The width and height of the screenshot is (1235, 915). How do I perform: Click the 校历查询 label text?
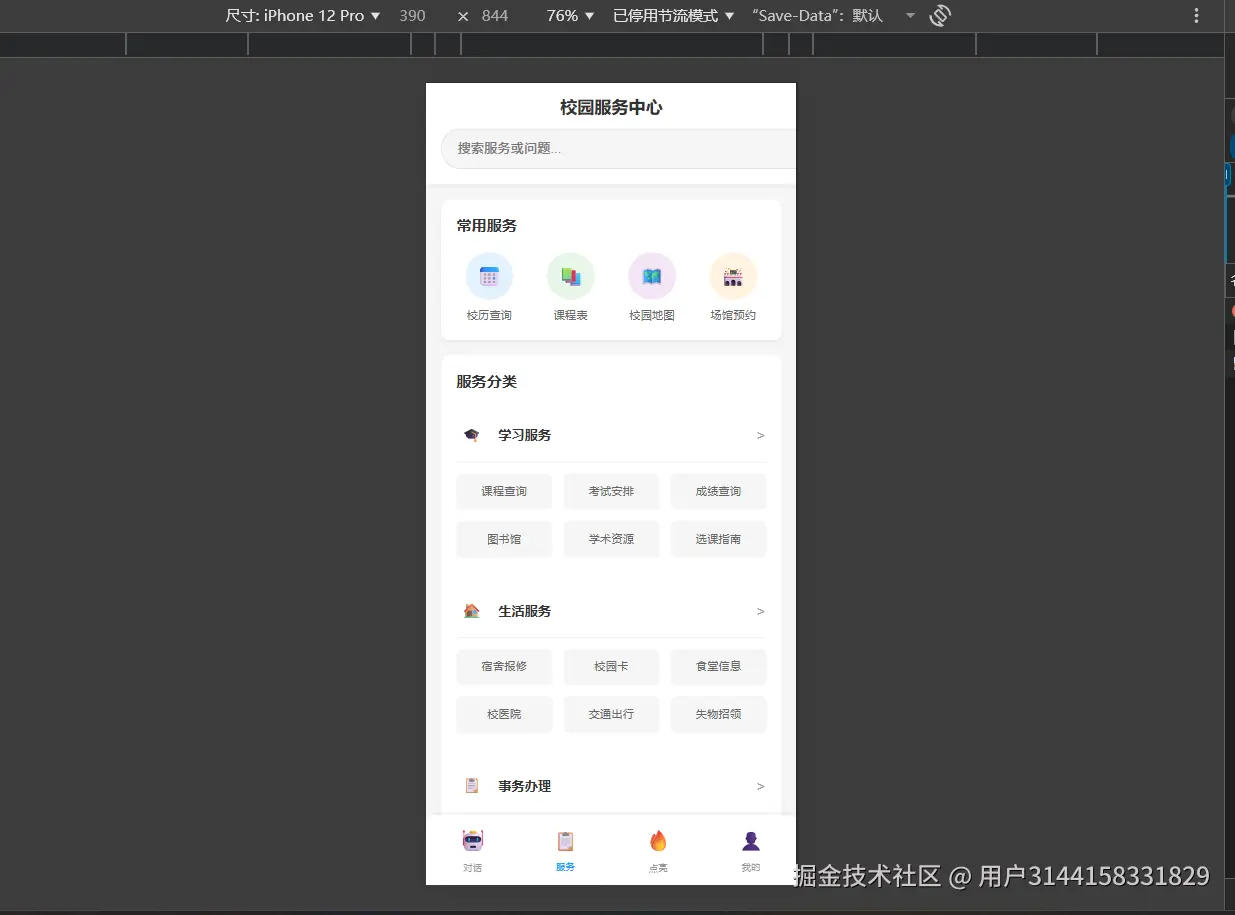489,315
